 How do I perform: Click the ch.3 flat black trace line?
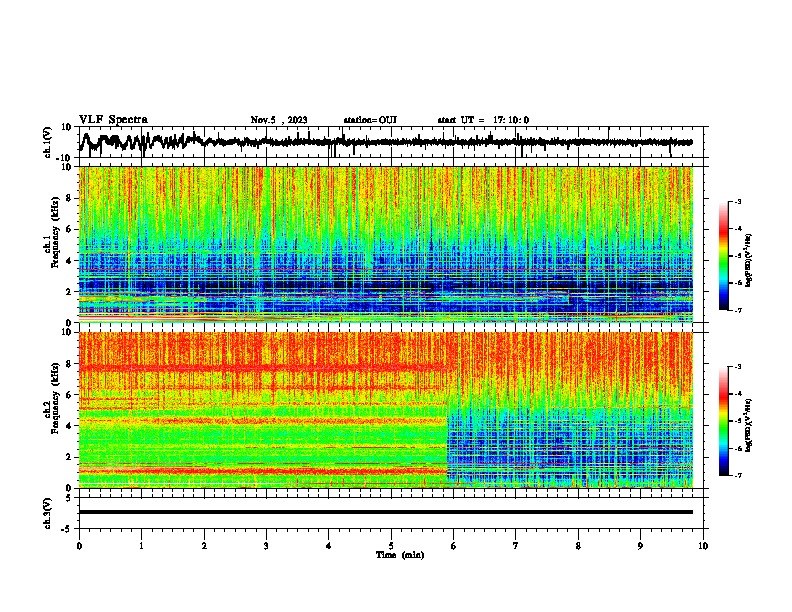coord(386,512)
